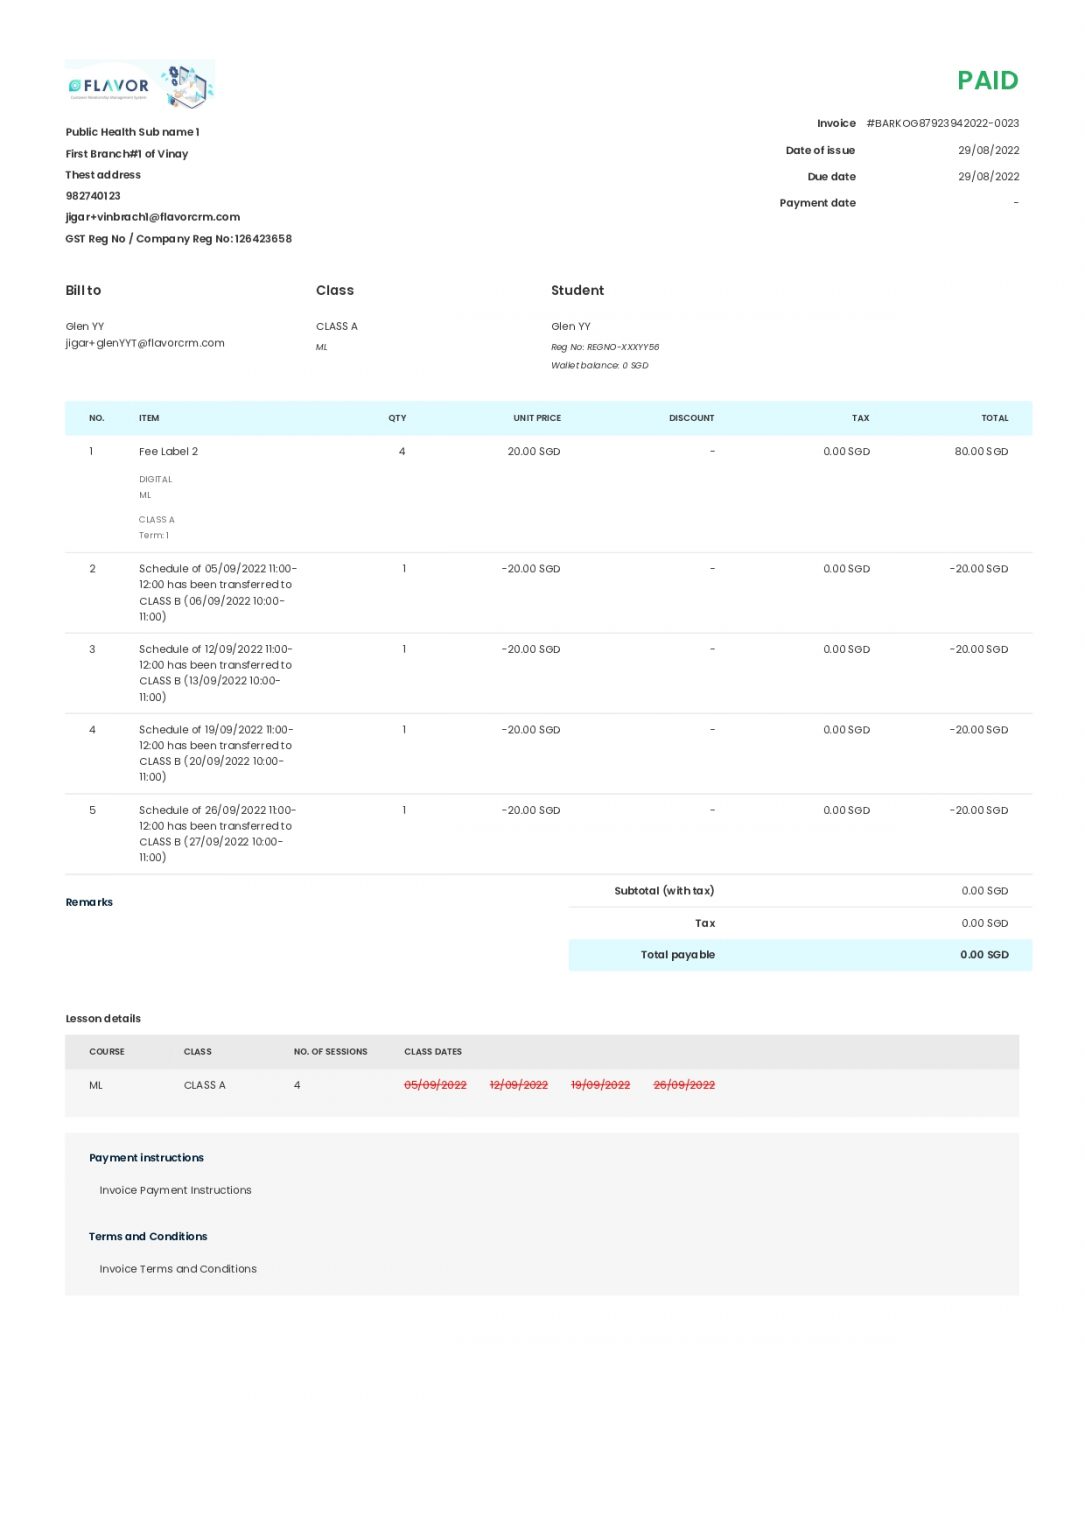Viewport: 1085px width, 1536px height.
Task: Click the Class heading labeled CLASS A
Action: [336, 326]
